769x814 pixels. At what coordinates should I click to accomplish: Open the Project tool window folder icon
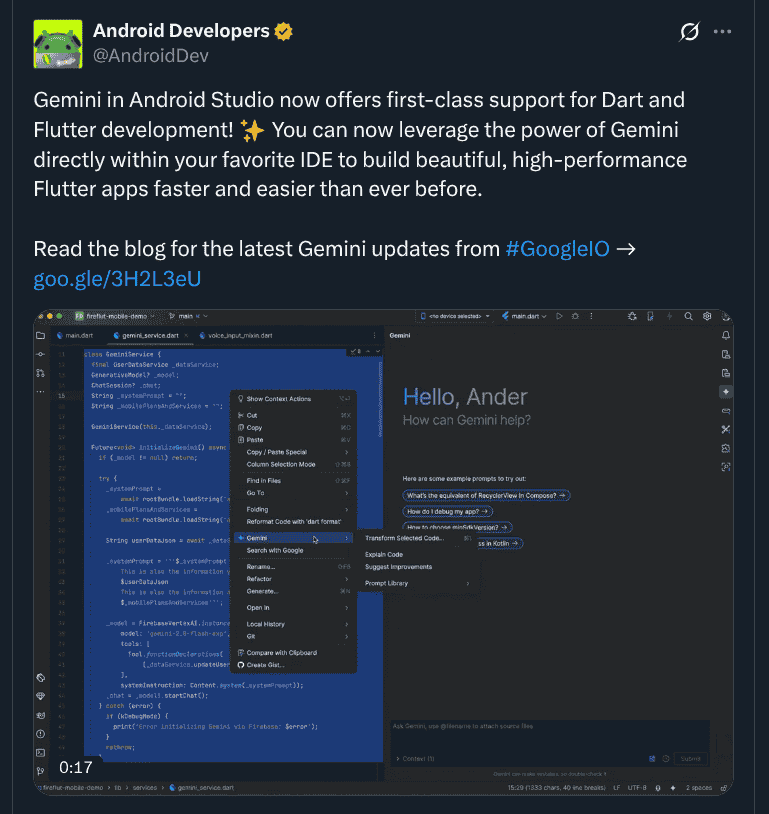(x=41, y=335)
